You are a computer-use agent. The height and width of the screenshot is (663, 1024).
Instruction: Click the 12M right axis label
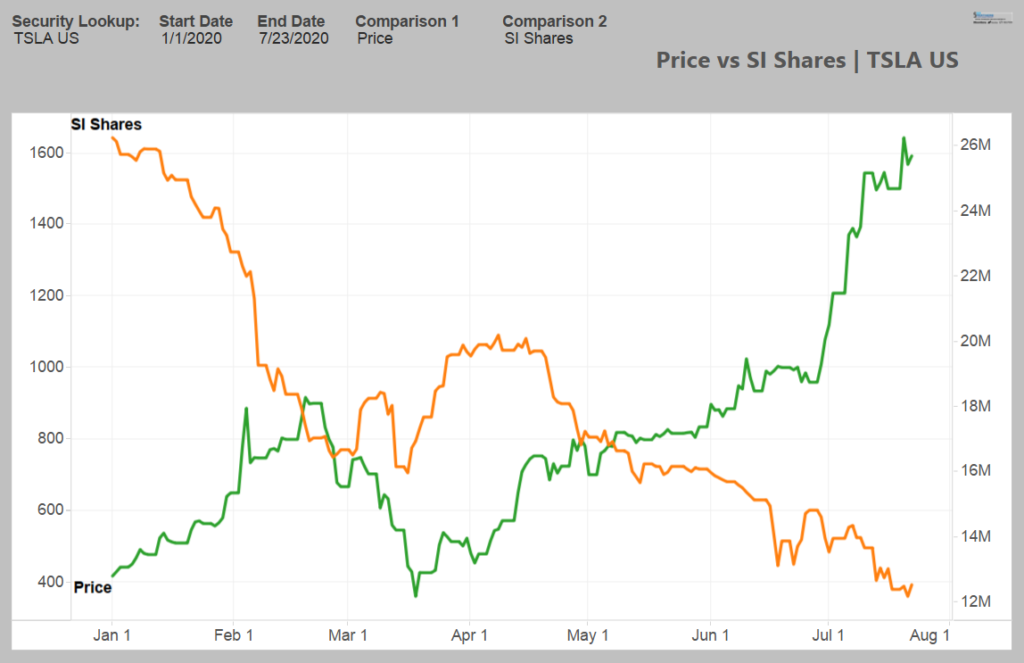point(975,601)
